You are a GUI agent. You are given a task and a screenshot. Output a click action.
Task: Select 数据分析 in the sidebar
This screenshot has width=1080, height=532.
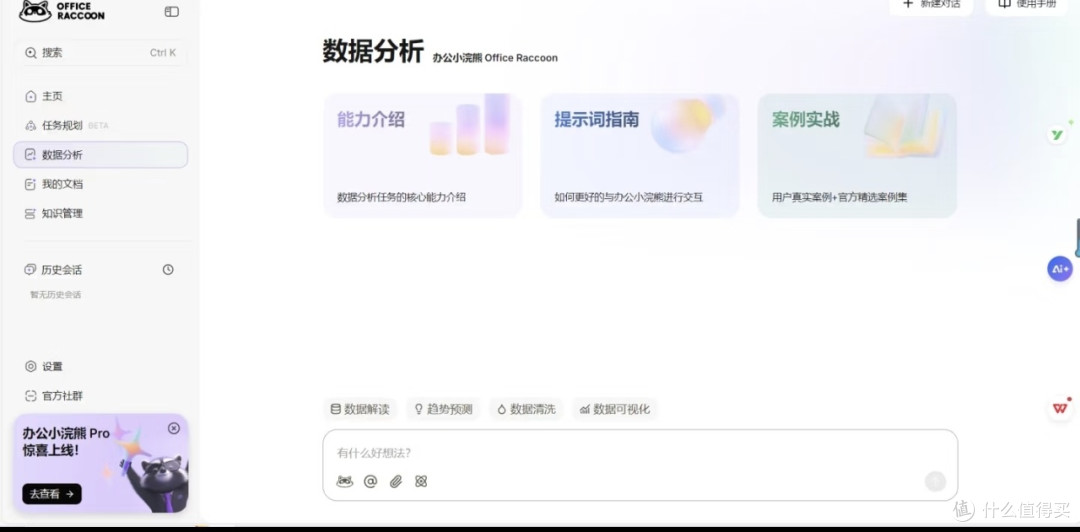(100, 154)
